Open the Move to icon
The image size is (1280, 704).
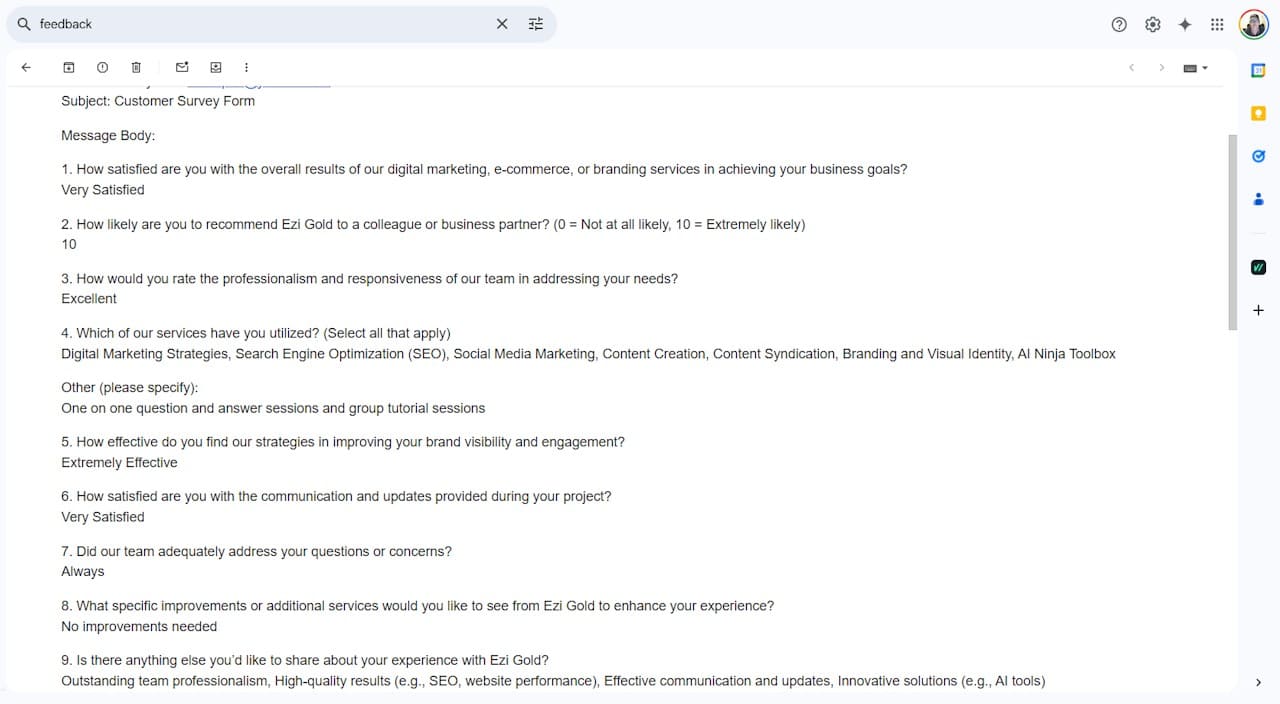click(x=216, y=67)
